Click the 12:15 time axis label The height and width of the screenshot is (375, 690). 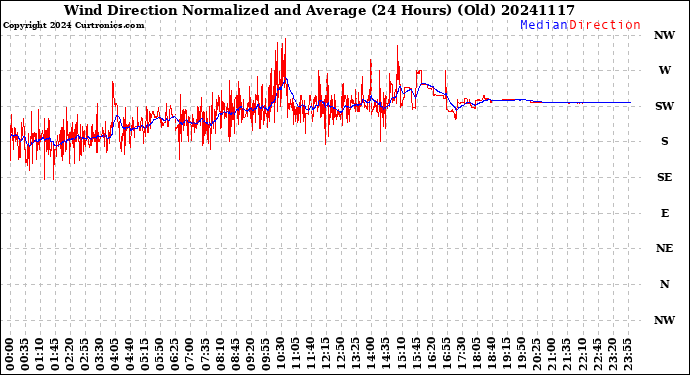coord(325,354)
